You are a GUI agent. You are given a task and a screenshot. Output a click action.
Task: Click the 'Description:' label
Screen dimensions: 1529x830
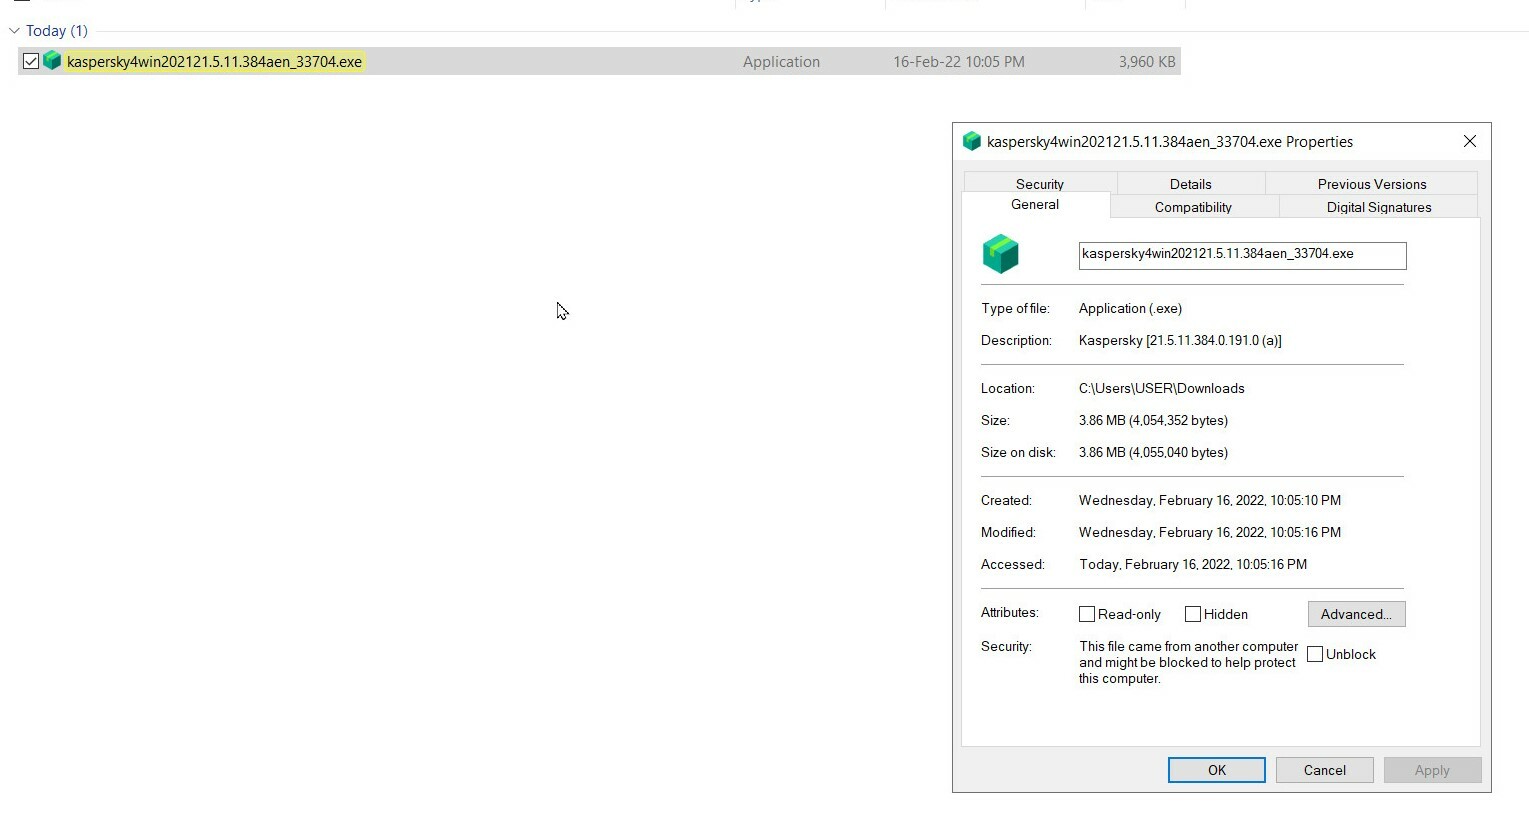(x=1016, y=341)
